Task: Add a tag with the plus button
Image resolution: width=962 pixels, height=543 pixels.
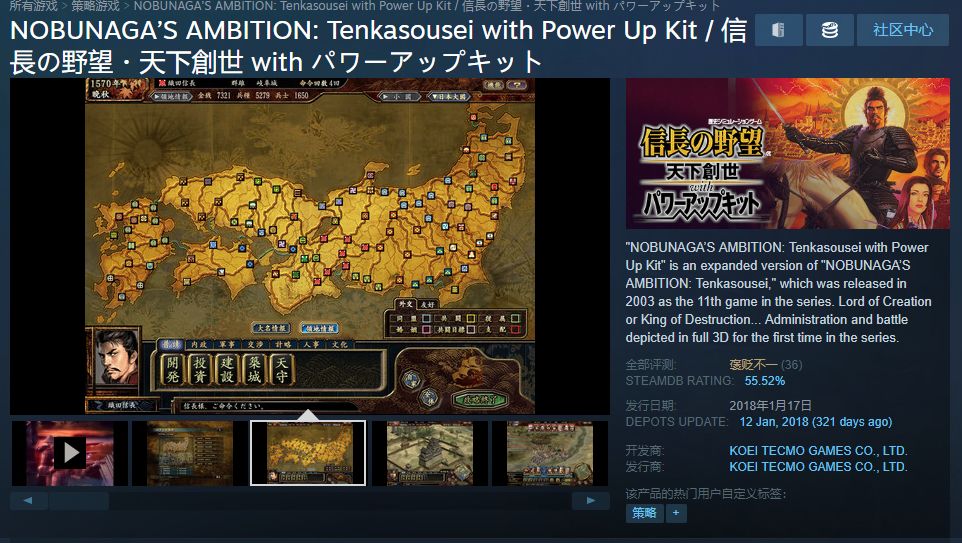Action: [675, 513]
